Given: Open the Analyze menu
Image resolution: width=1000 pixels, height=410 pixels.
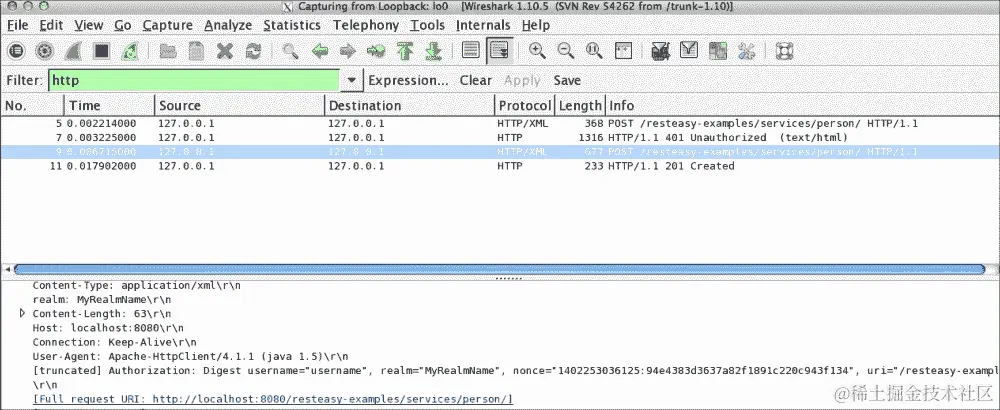Looking at the screenshot, I should click(x=228, y=25).
